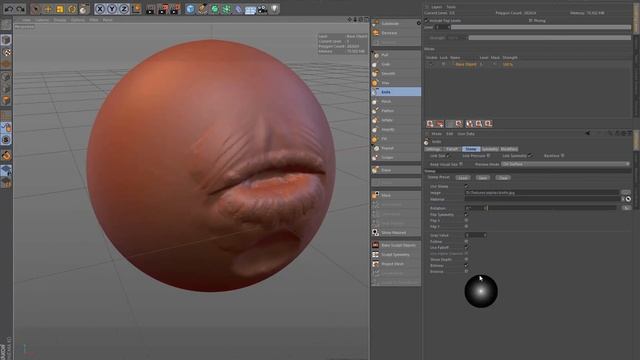Click the stamp Image path field
The width and height of the screenshot is (640, 360).
click(542, 193)
